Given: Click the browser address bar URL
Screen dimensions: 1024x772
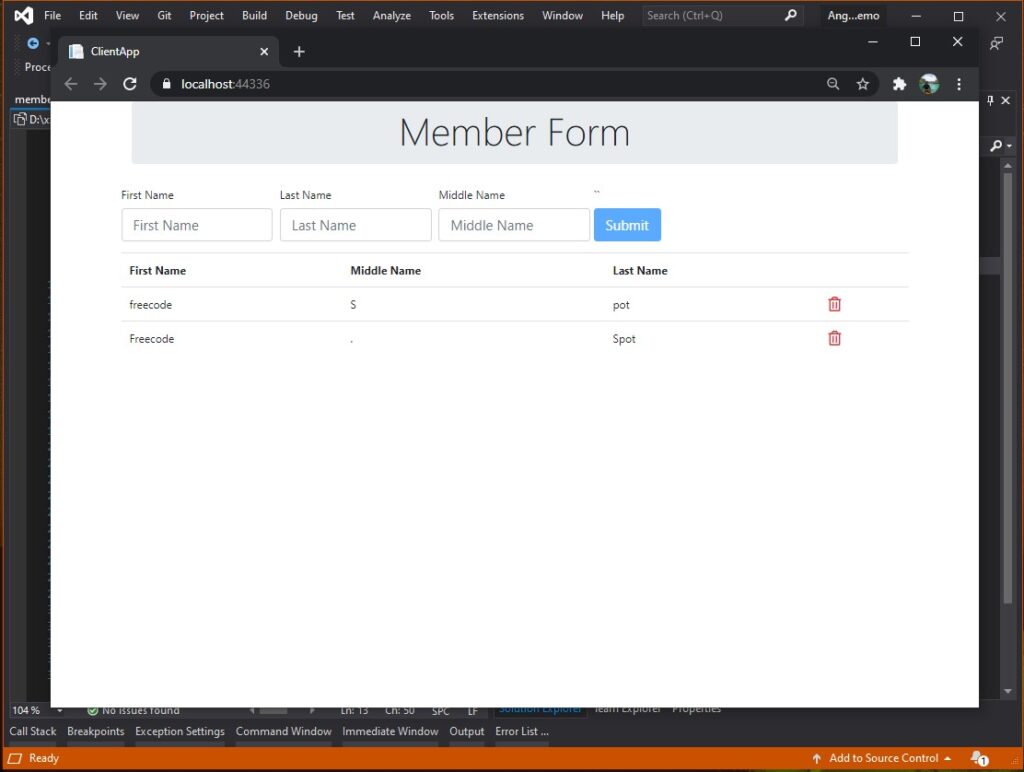Looking at the screenshot, I should [225, 84].
